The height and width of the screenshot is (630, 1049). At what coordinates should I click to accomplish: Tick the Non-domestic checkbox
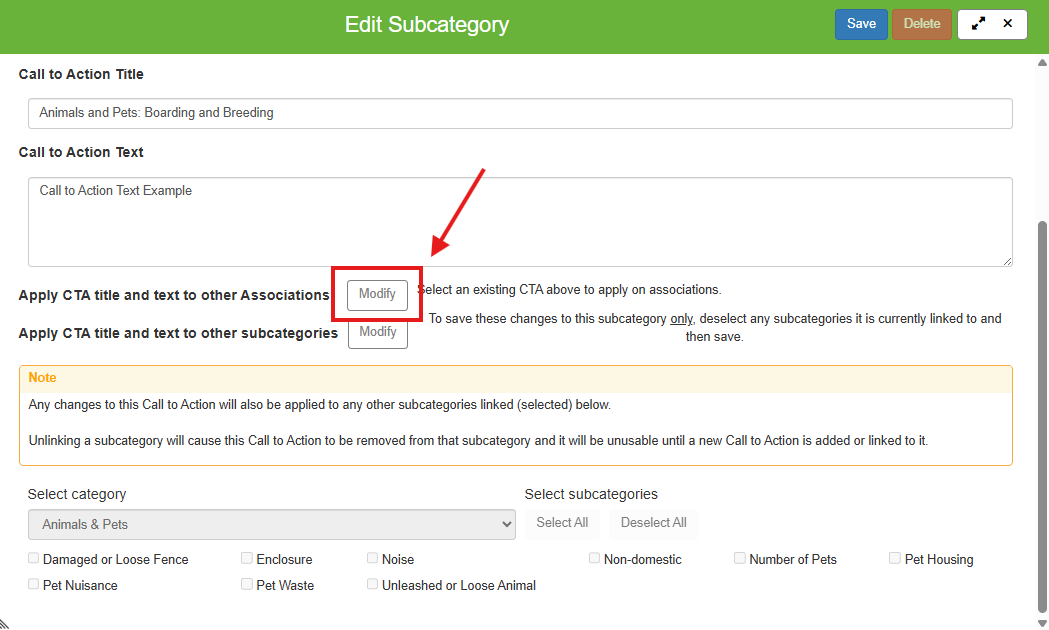[595, 559]
